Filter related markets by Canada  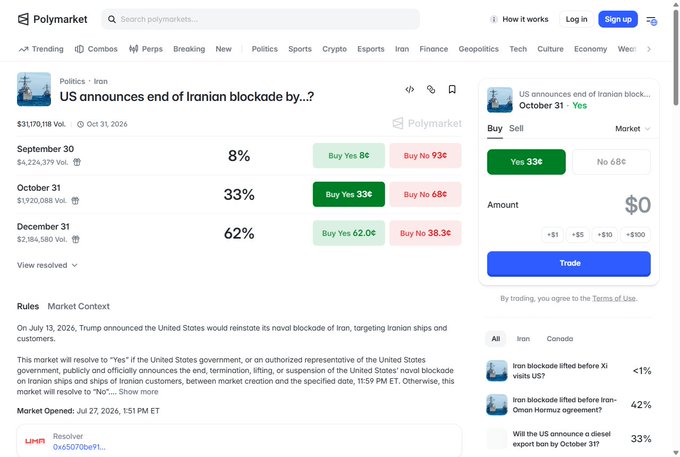coord(559,339)
